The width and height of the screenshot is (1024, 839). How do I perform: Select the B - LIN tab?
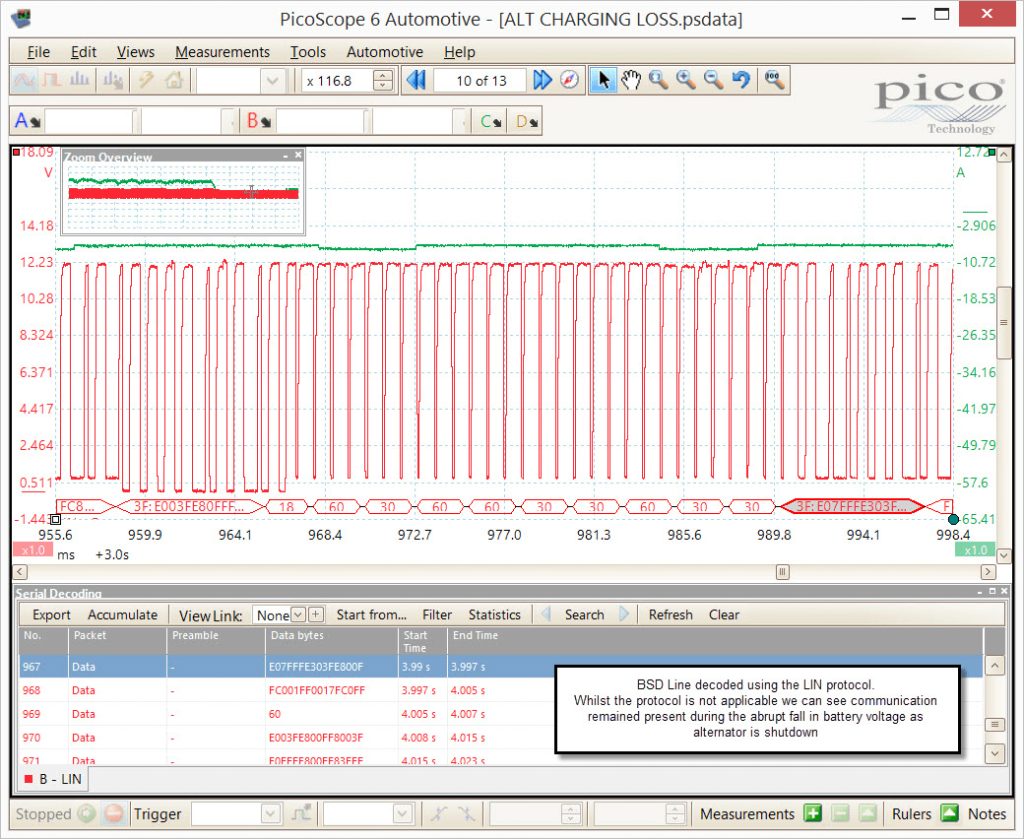coord(54,779)
